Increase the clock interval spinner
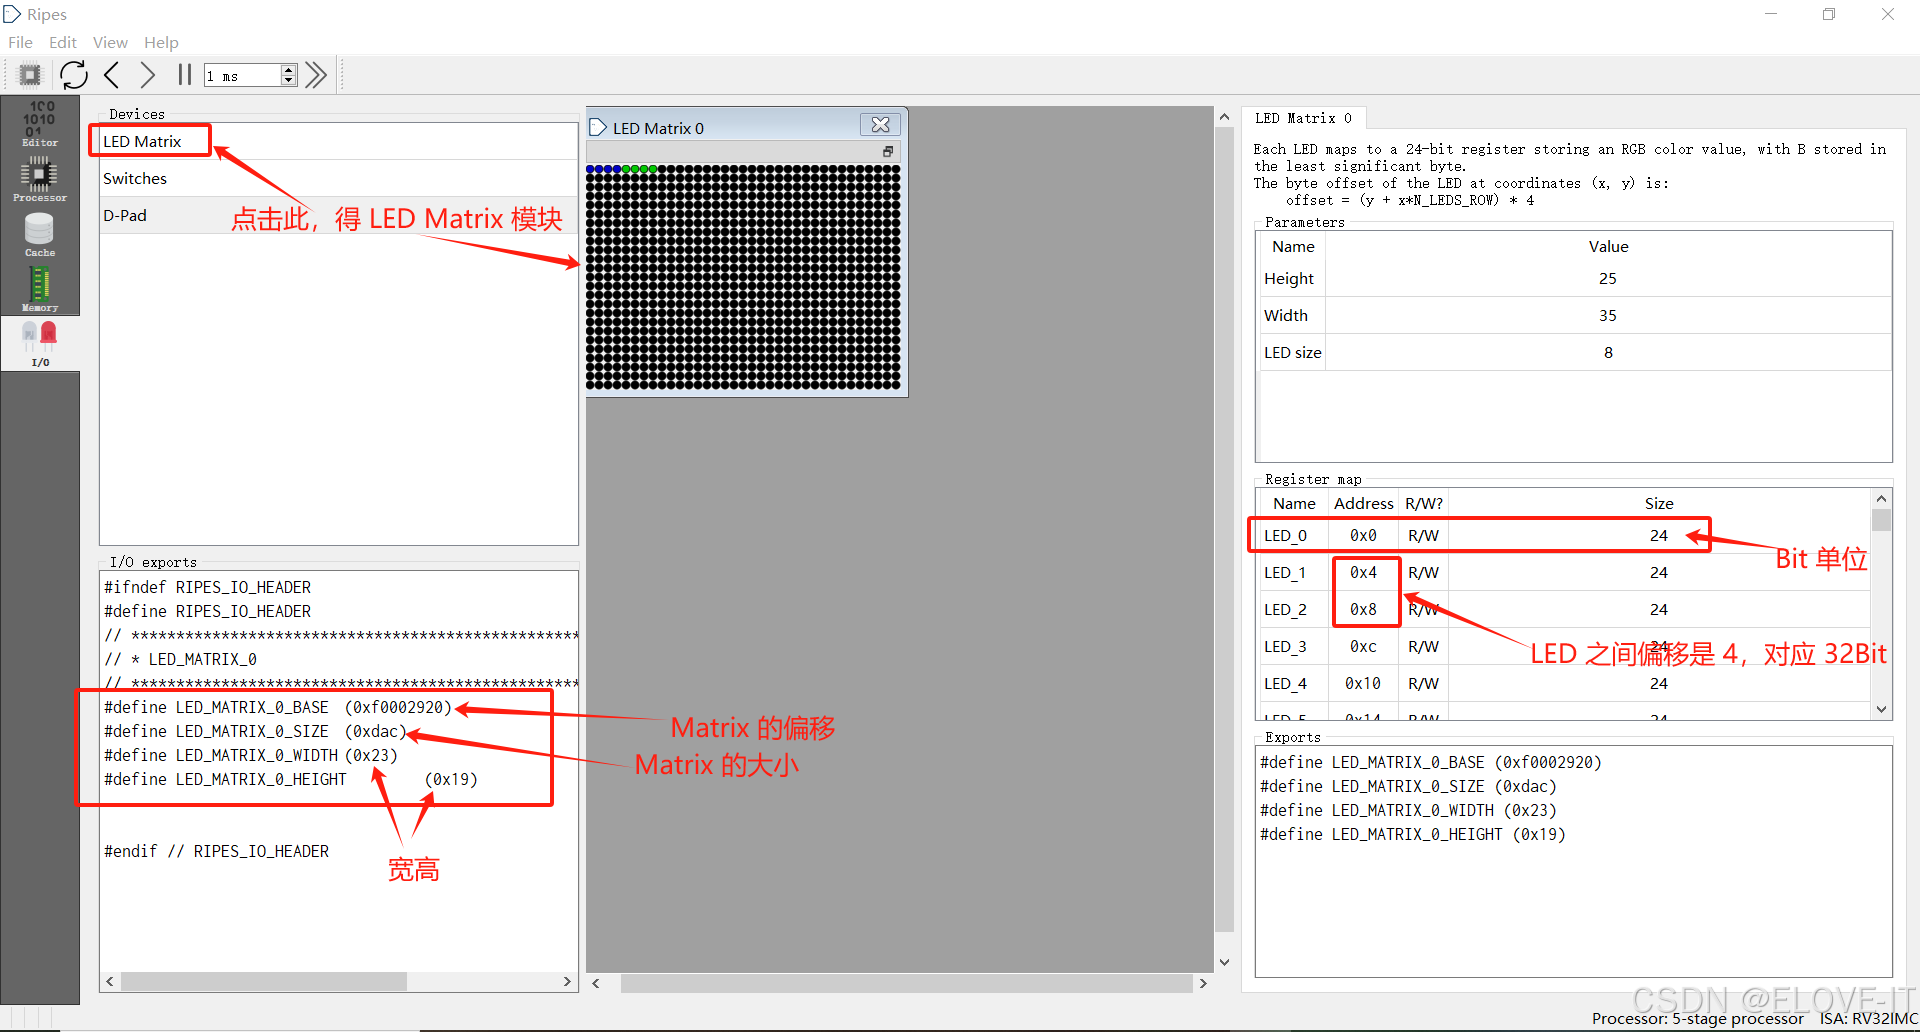 coord(289,70)
